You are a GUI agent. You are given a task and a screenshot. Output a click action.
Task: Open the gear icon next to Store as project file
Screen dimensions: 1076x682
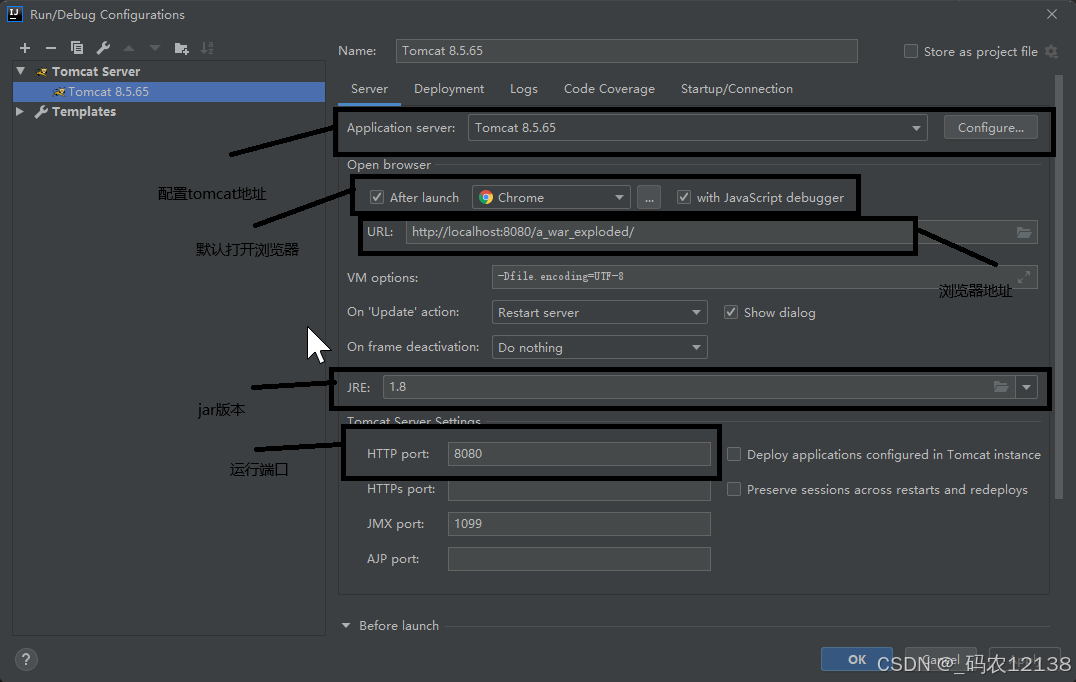[1051, 51]
